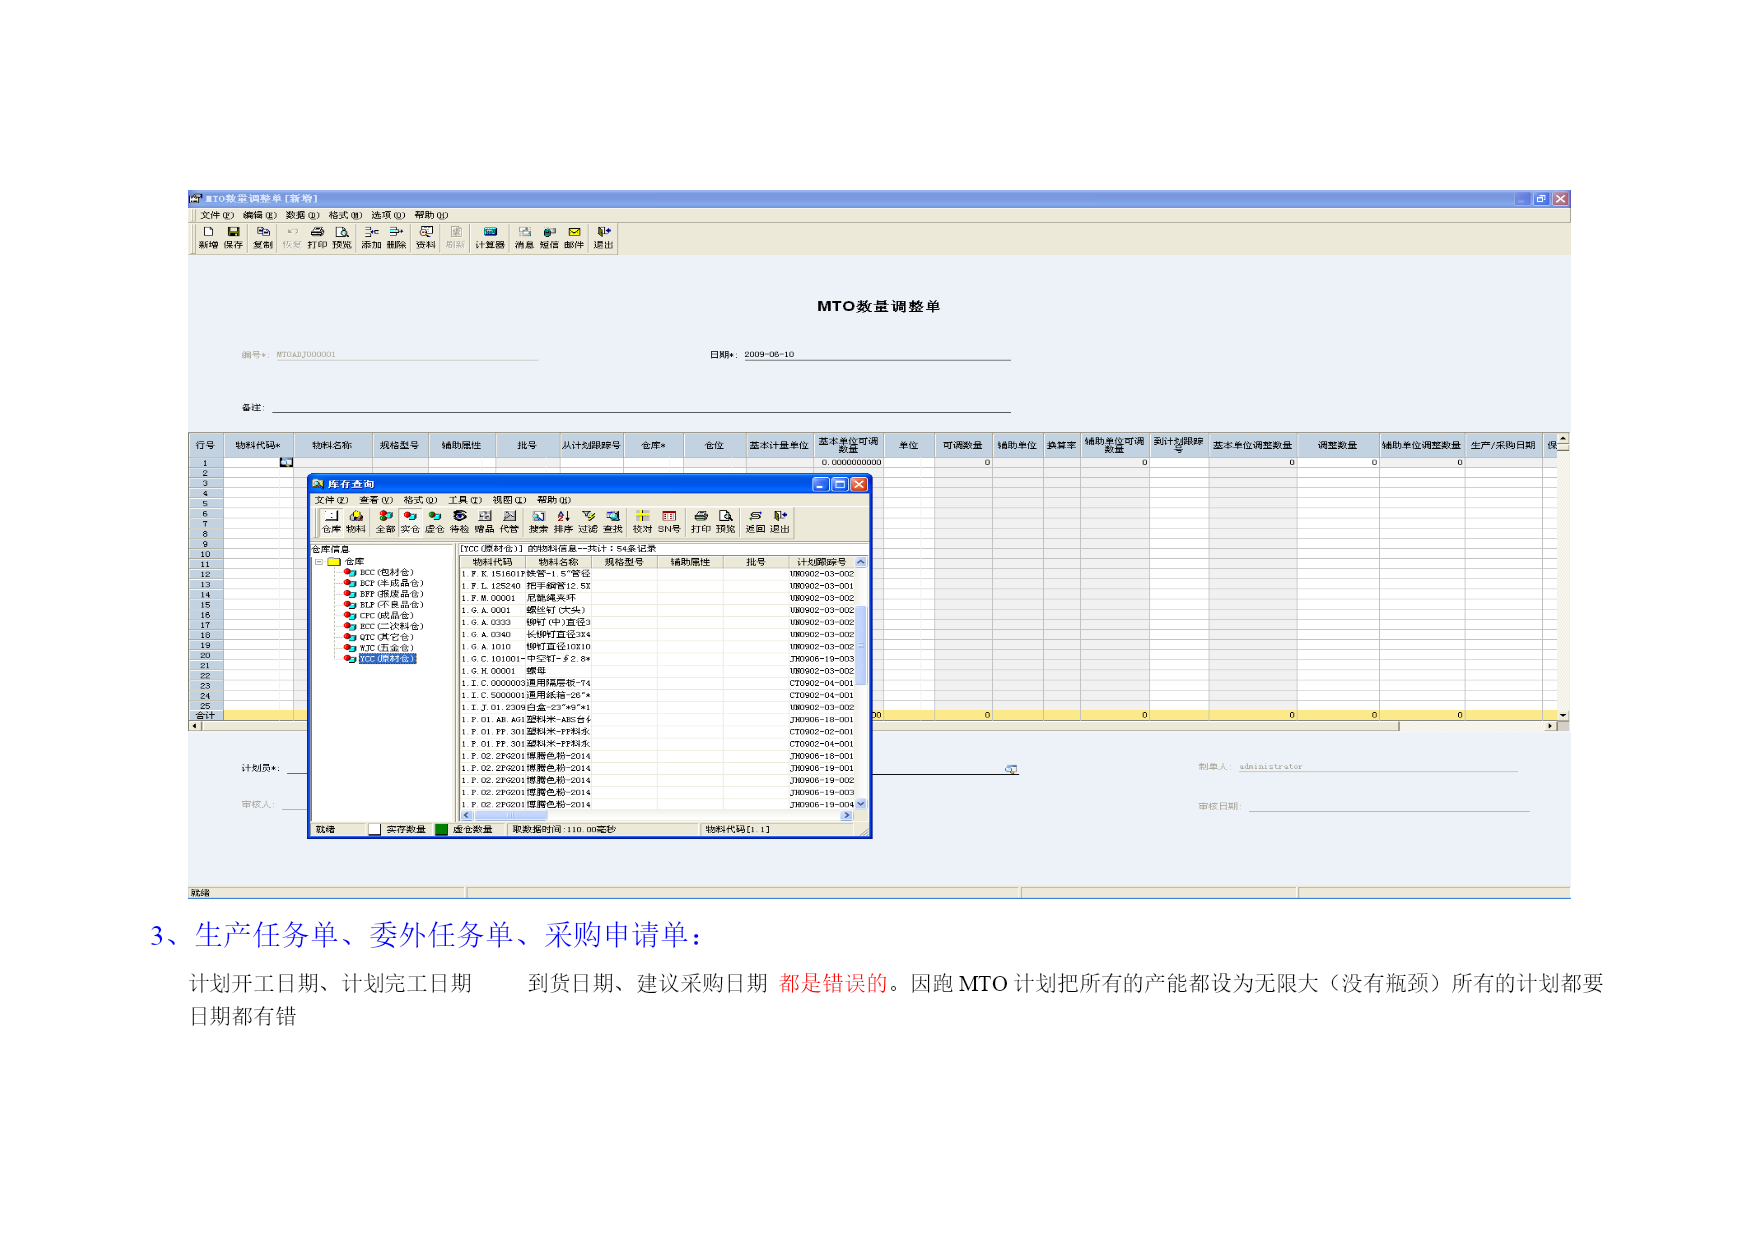
Task: Click 预览 (Preview) in the 库存查询 toolbar
Action: click(726, 521)
